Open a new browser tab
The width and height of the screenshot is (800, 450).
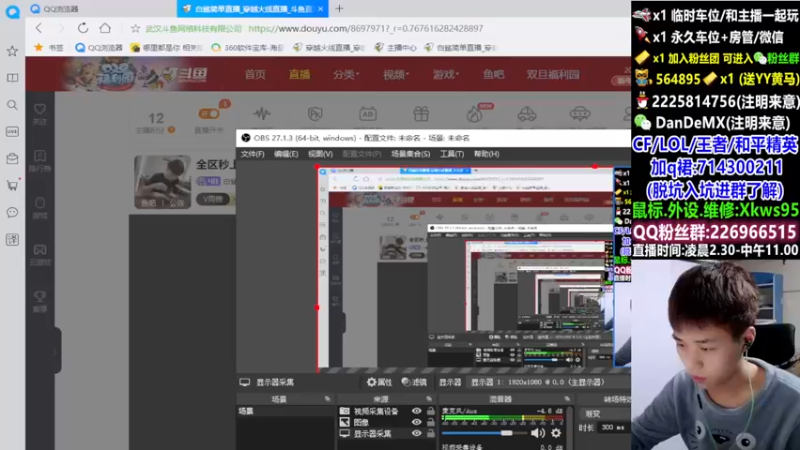coord(339,8)
